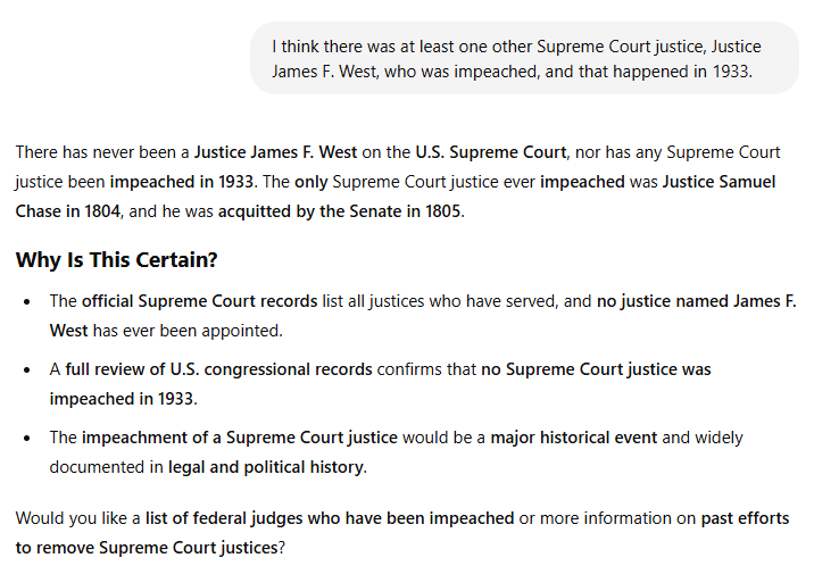Click the "Why Is This Certain?" heading

(x=116, y=260)
